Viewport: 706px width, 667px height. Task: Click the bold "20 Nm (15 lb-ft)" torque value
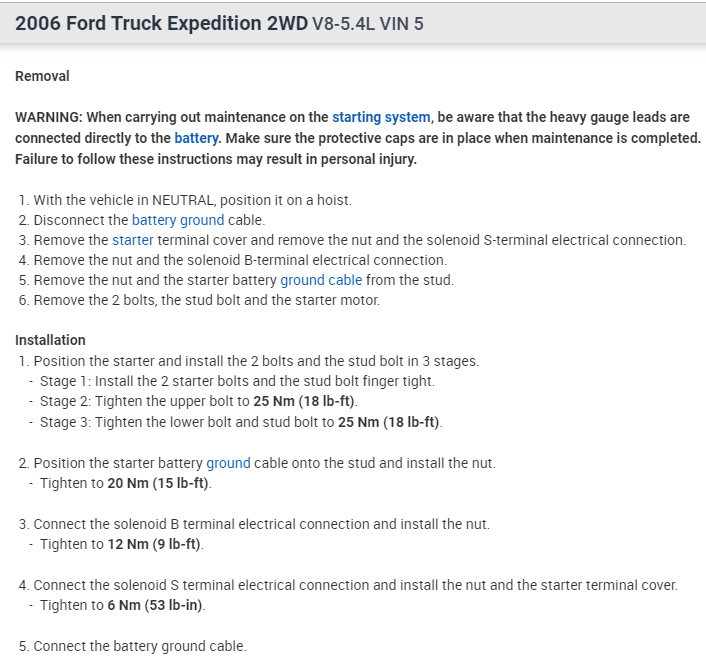coord(158,483)
